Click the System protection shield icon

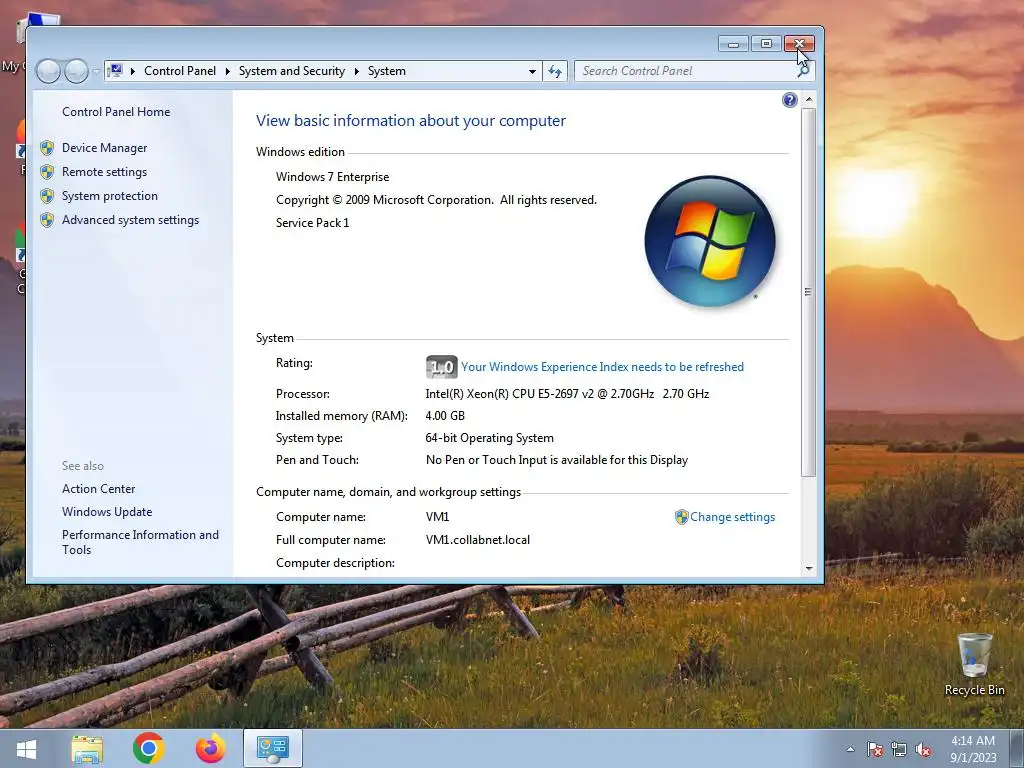click(x=47, y=196)
